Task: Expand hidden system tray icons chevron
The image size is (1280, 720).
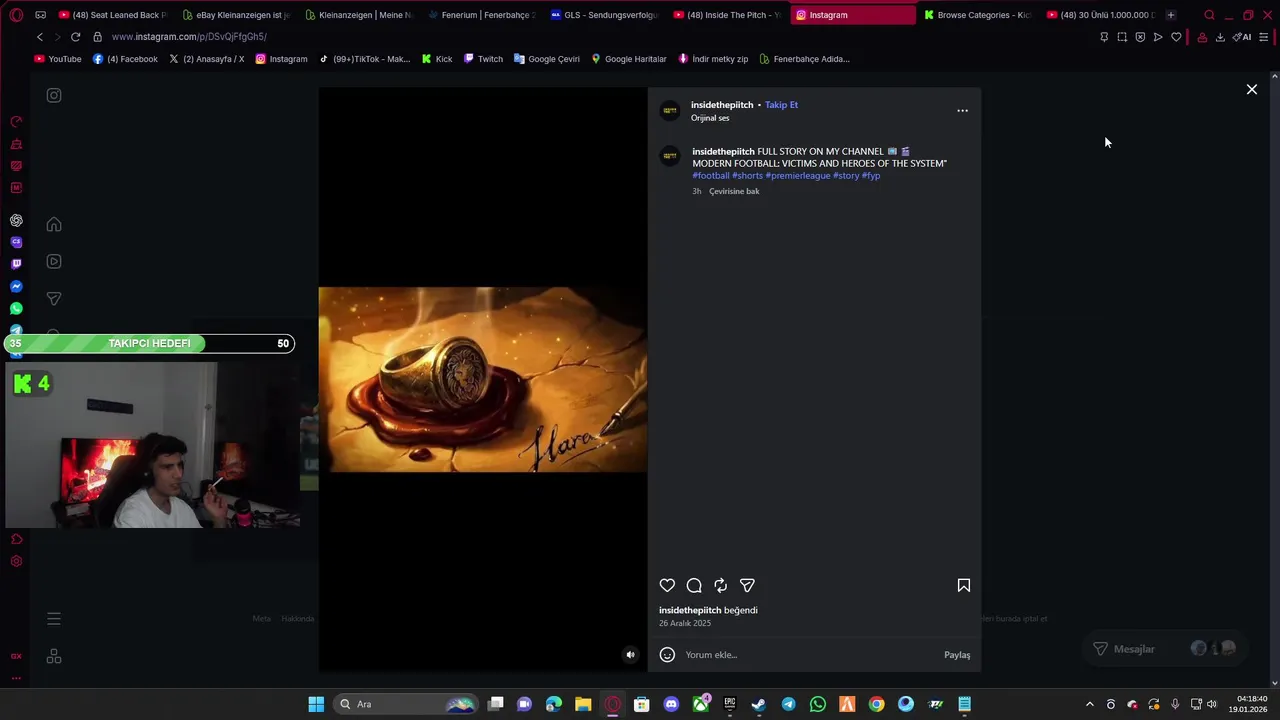Action: coord(1090,704)
